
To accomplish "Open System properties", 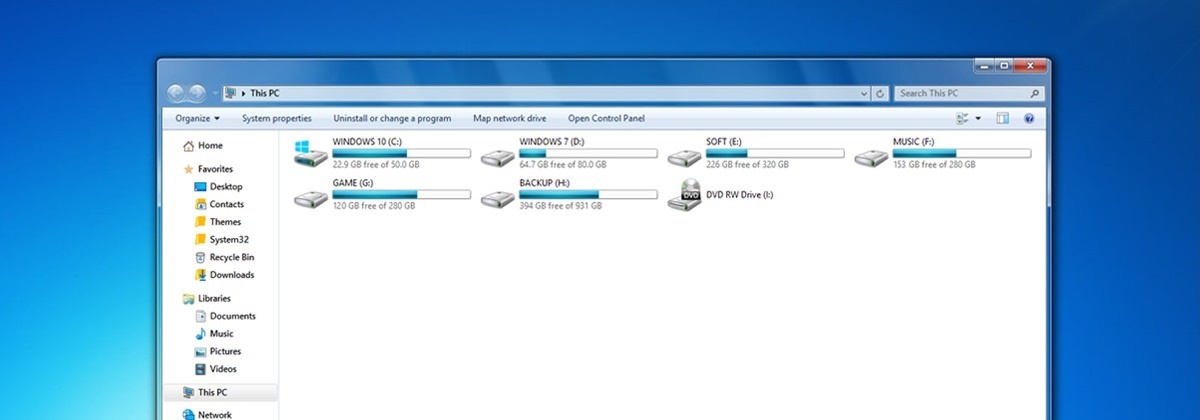I will click(x=276, y=118).
